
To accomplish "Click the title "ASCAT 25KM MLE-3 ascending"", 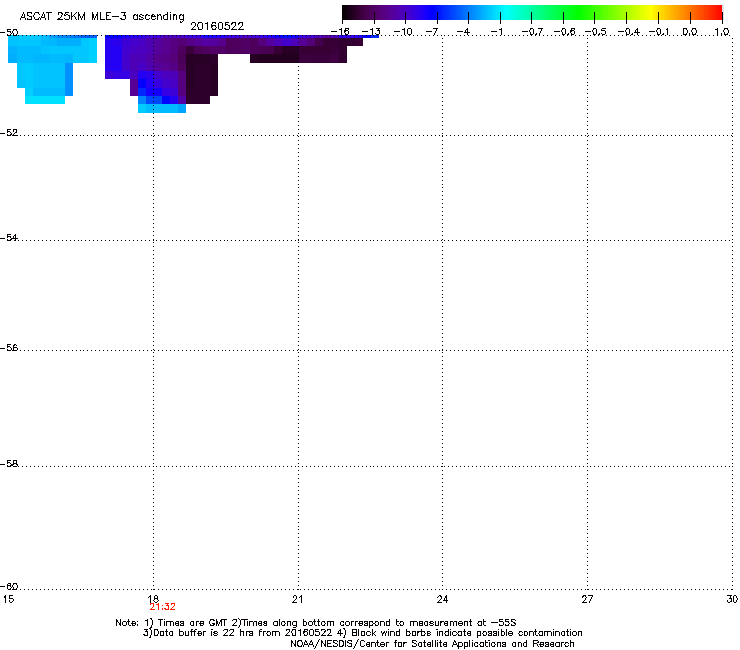I will (x=102, y=17).
